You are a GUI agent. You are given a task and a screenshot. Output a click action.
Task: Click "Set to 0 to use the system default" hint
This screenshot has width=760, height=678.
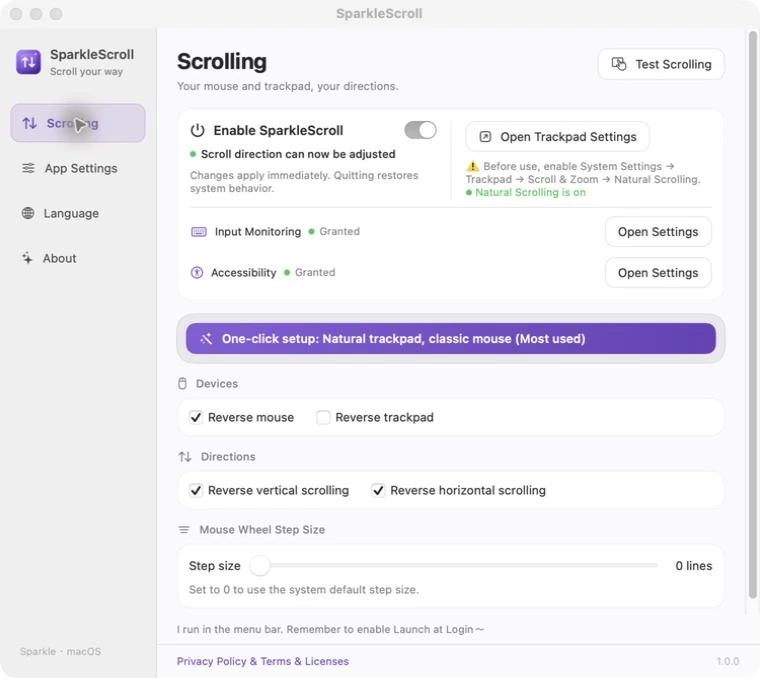(304, 590)
